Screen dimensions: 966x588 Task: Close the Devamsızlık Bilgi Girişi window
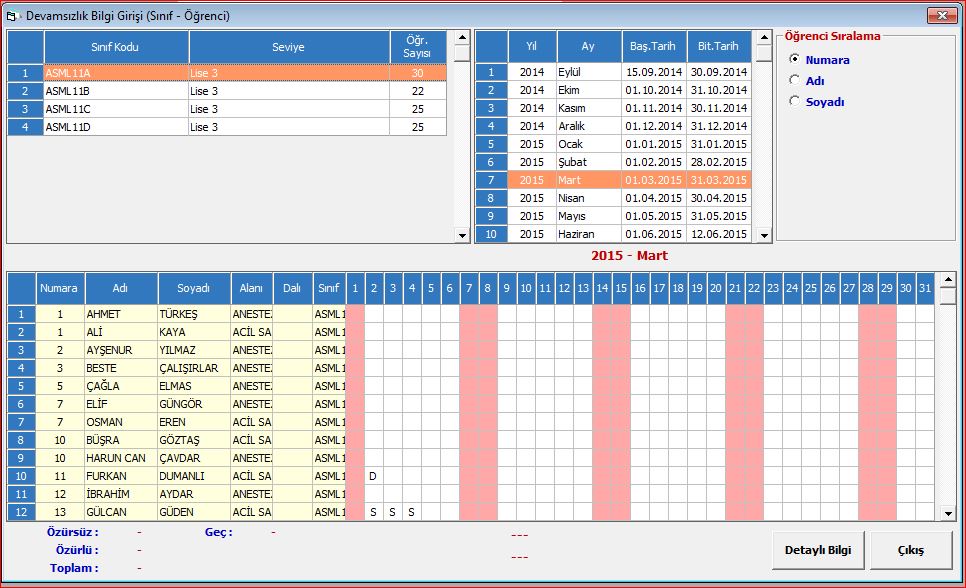(x=940, y=15)
